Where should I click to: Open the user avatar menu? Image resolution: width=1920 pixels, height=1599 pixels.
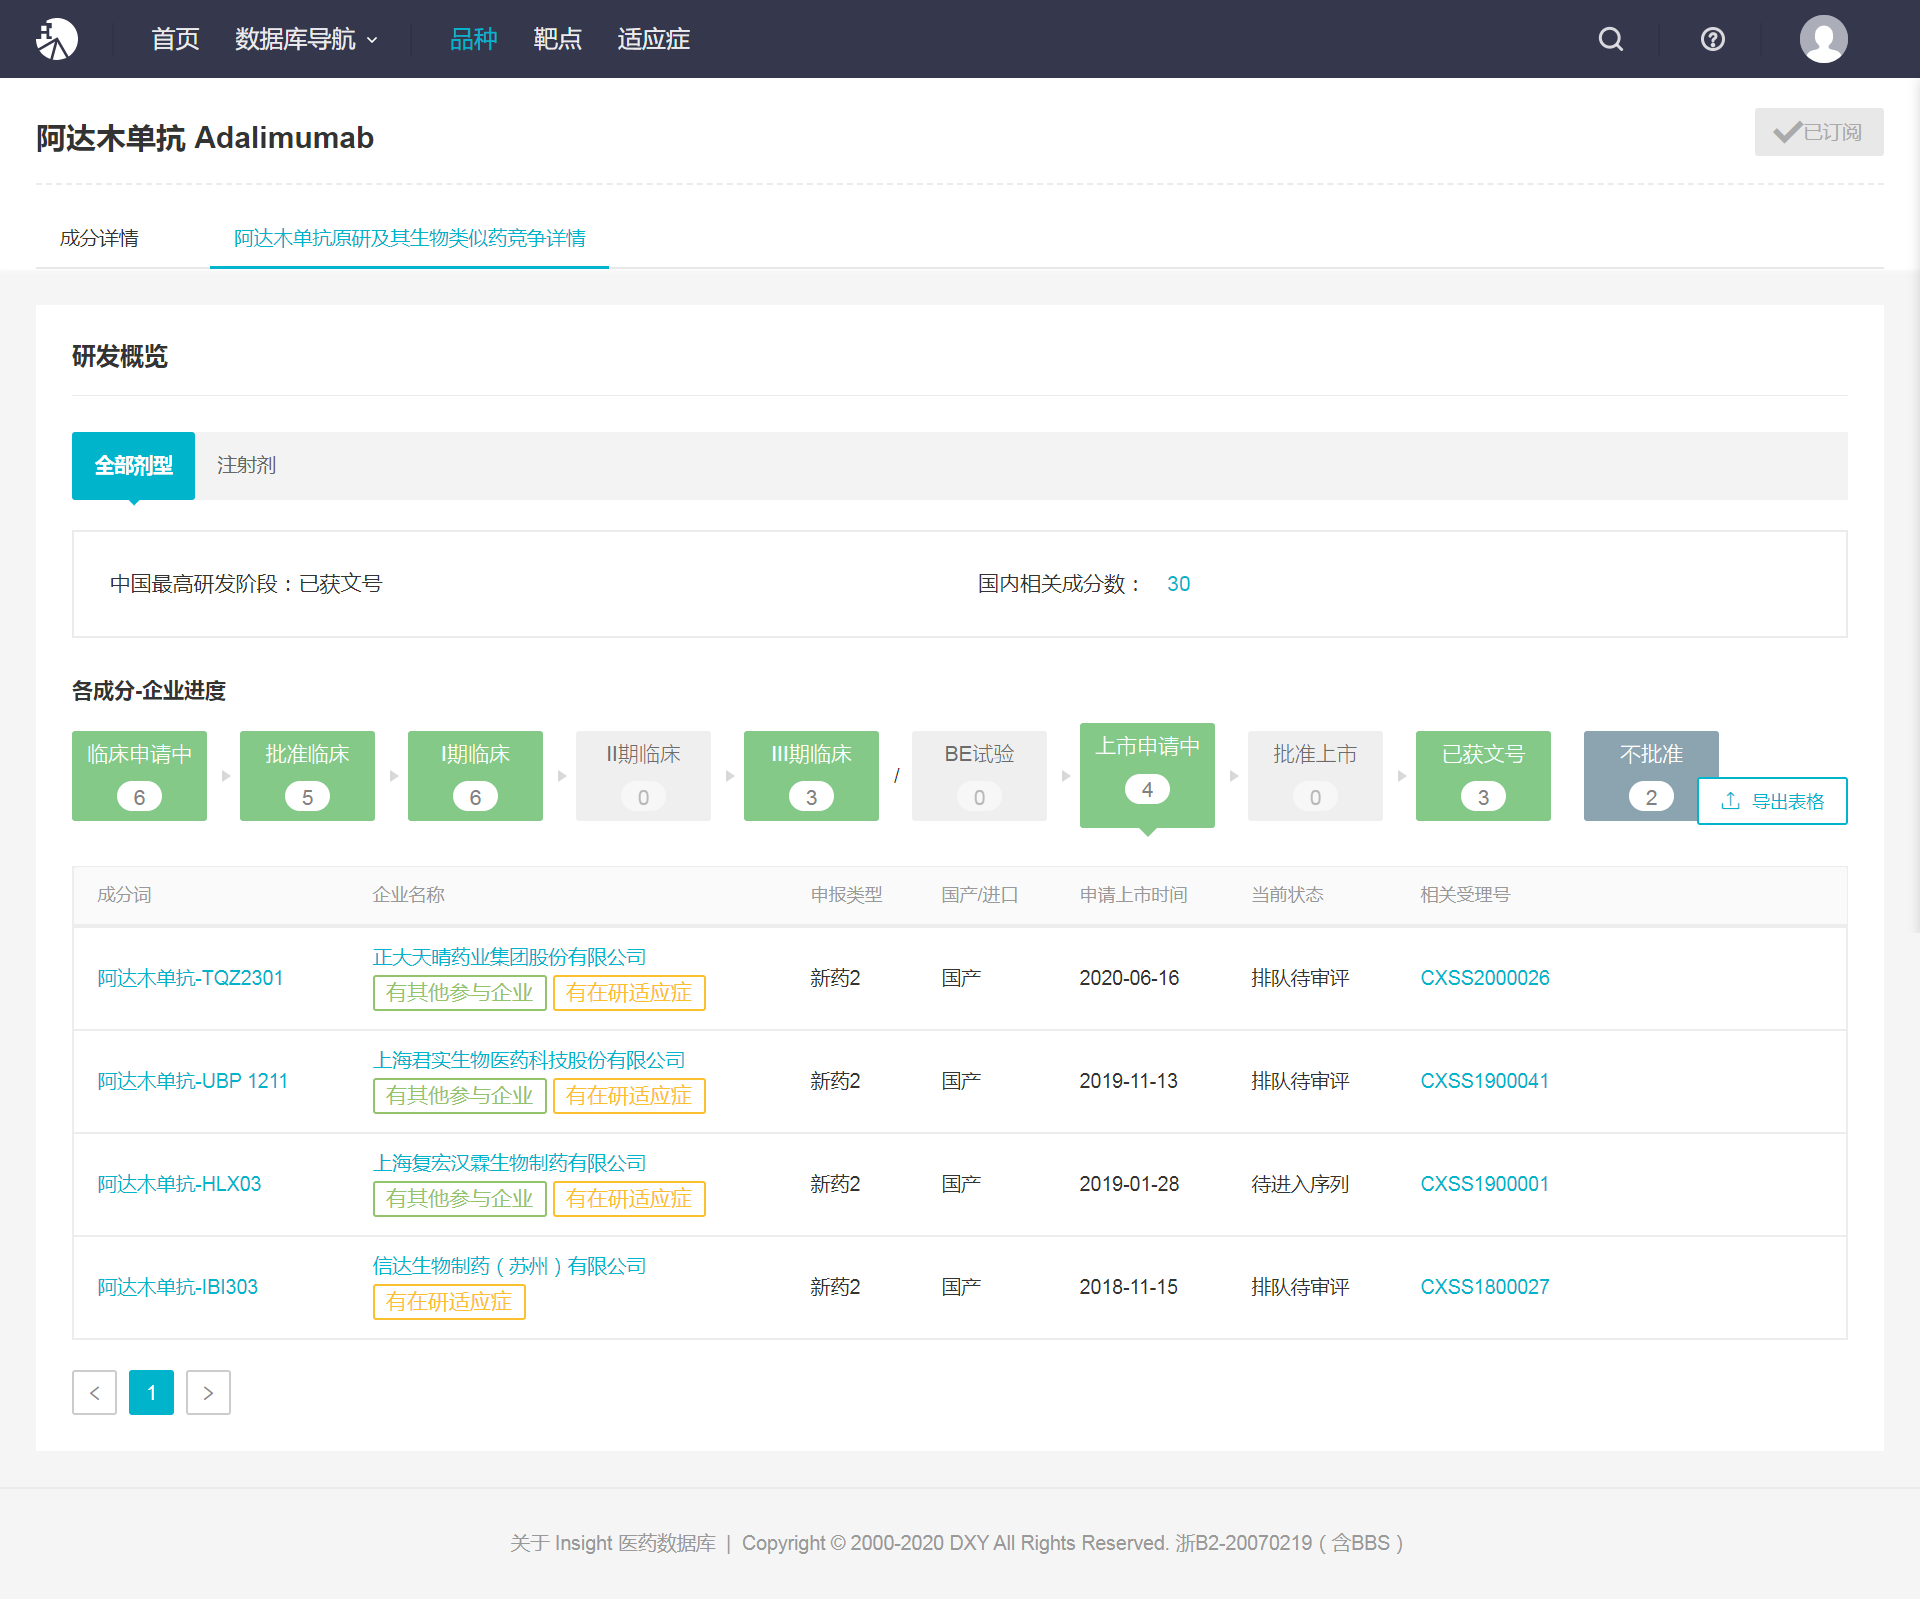coord(1823,39)
